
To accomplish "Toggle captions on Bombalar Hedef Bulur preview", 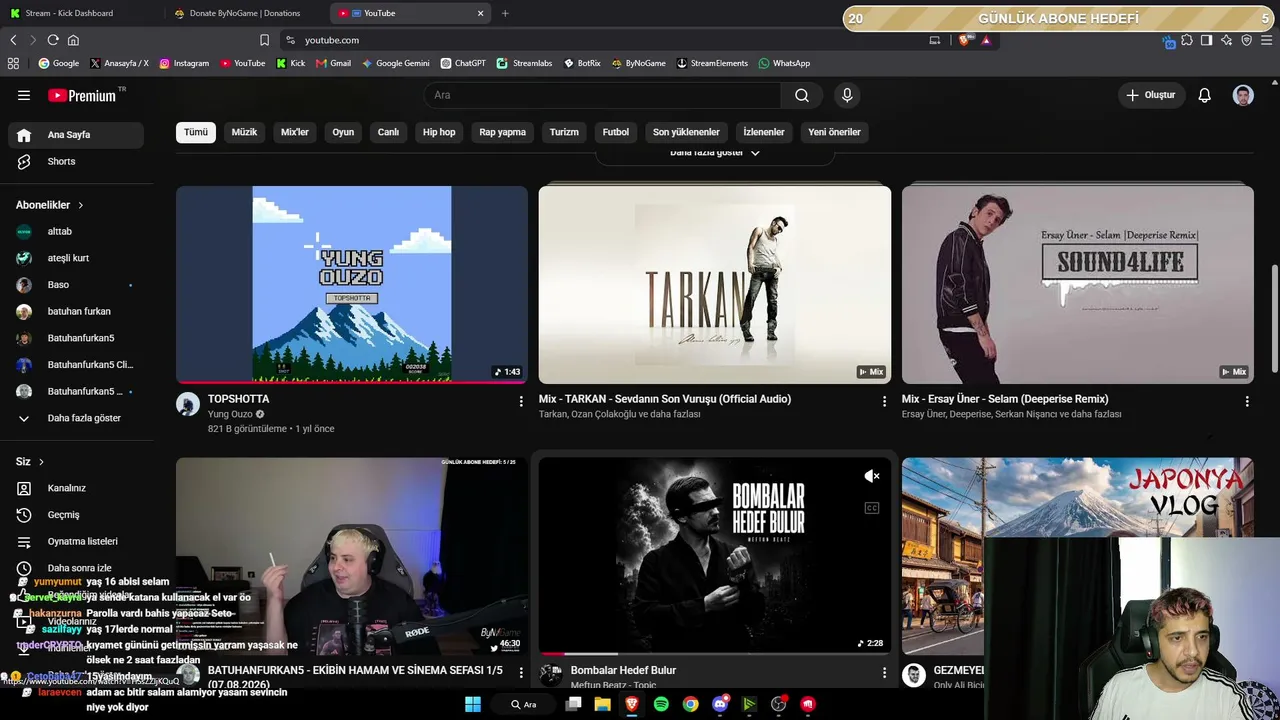I will (872, 508).
